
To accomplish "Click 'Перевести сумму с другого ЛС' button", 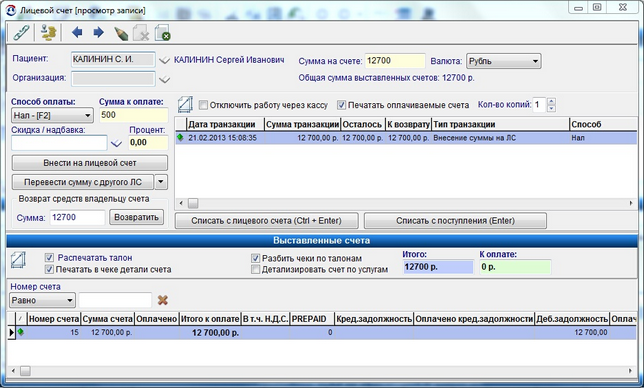I will (x=83, y=182).
